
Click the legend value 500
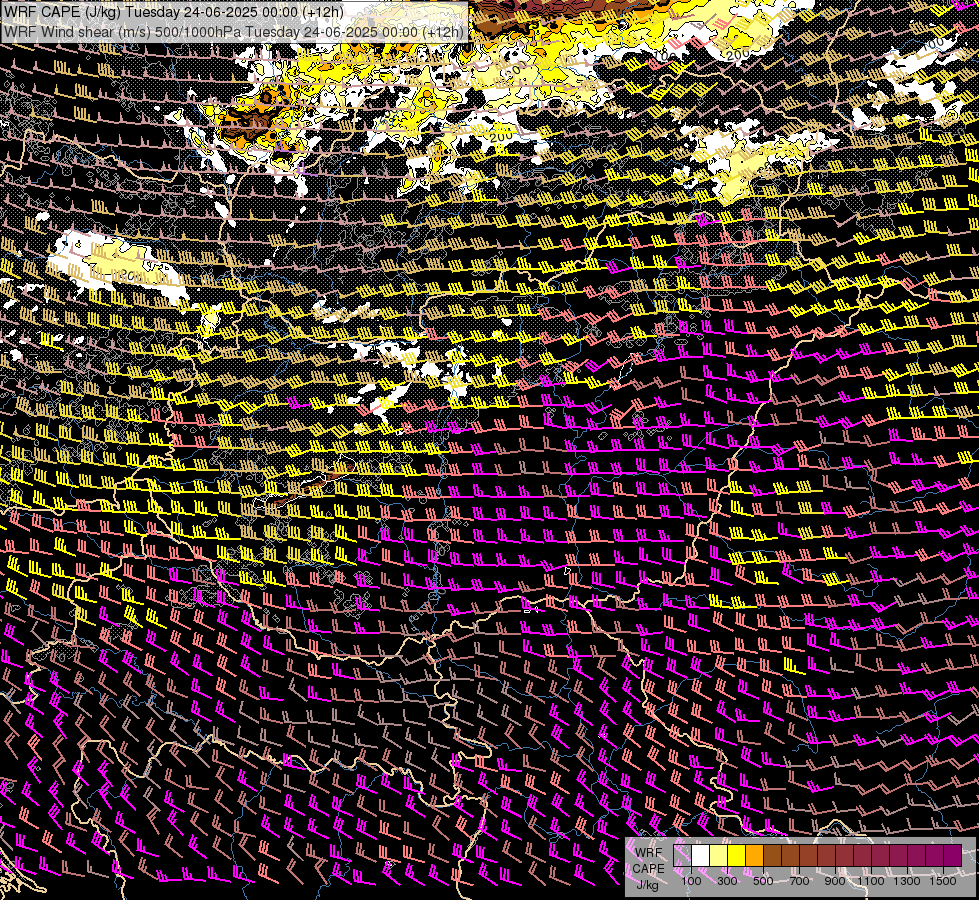click(763, 881)
